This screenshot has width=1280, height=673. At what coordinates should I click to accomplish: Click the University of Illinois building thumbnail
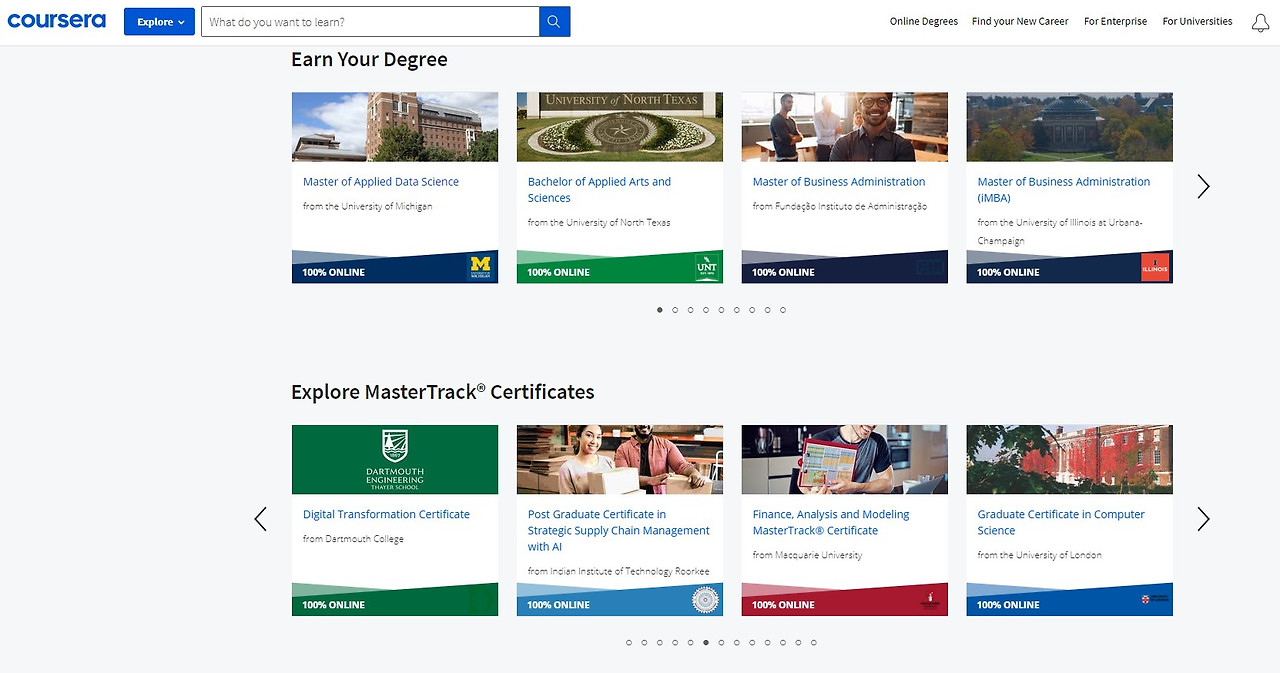1070,127
